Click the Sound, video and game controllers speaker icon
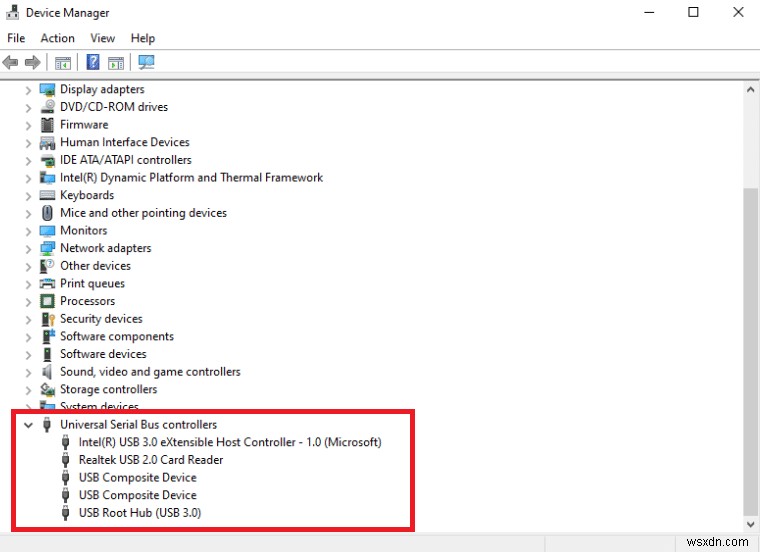The image size is (760, 552). click(x=47, y=372)
